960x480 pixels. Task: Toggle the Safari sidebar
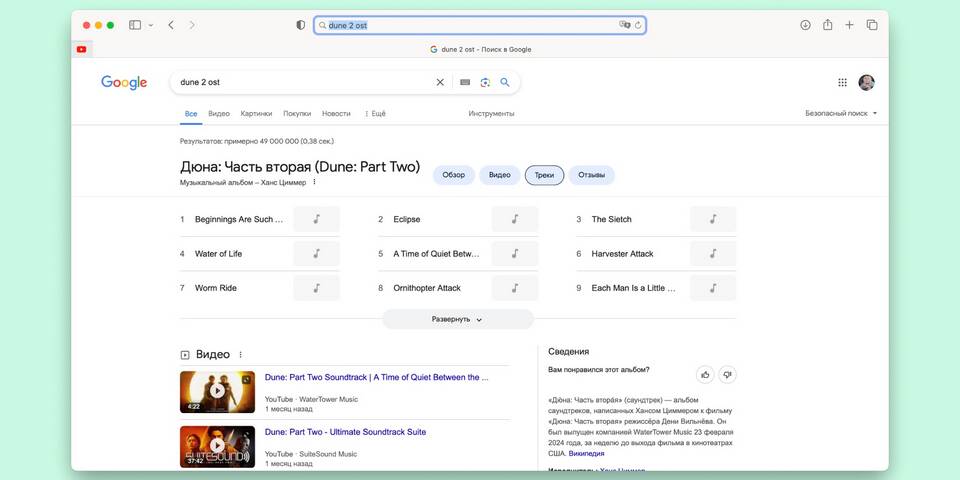[x=135, y=25]
